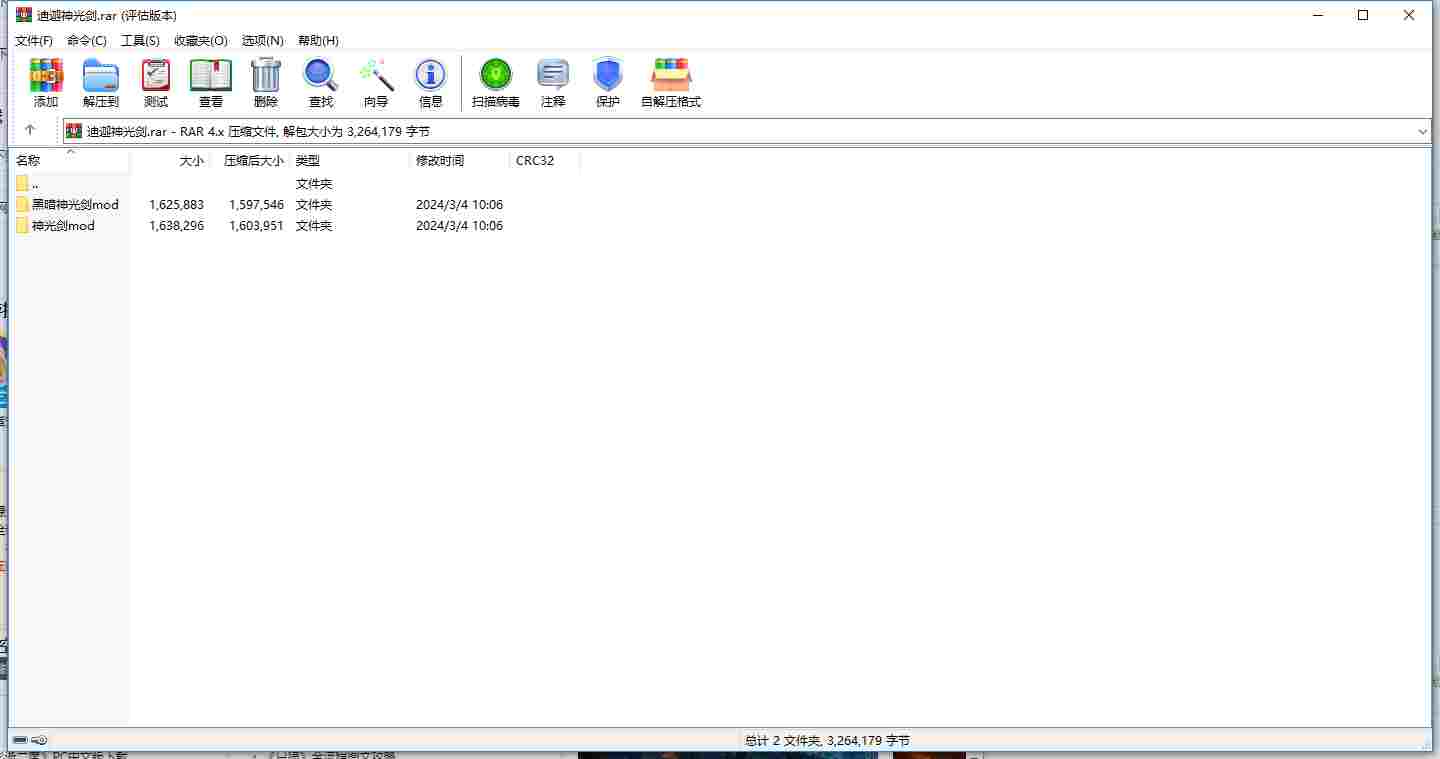Image resolution: width=1440 pixels, height=759 pixels.
Task: Click the archive path text field
Action: pyautogui.click(x=747, y=131)
